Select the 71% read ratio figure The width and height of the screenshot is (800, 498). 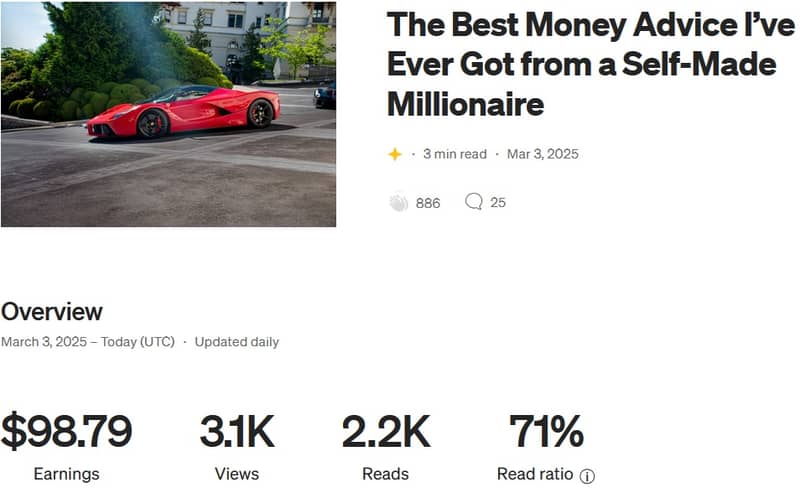(546, 432)
